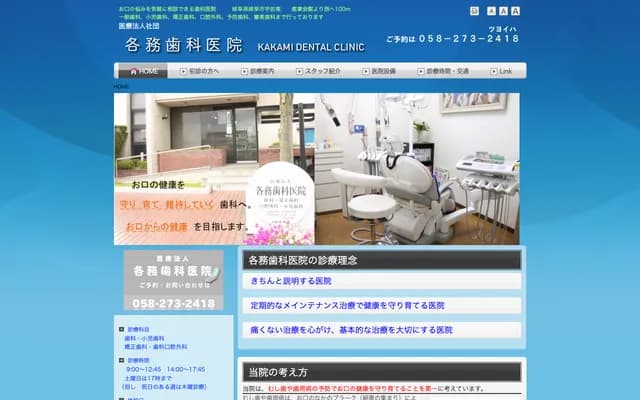Click the square bullet icon beside 診療時間 in sidebar
This screenshot has height=400, width=640.
click(121, 358)
